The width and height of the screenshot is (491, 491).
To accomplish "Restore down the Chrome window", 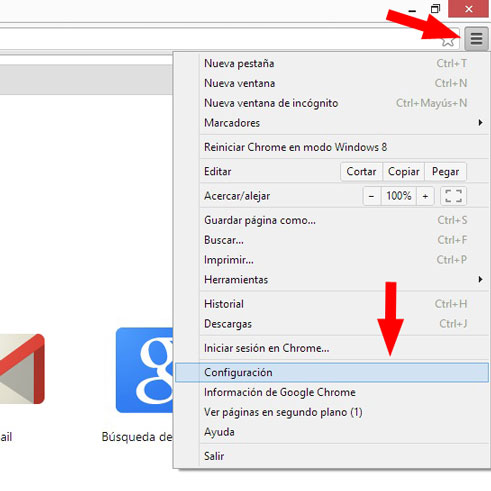I will [435, 9].
